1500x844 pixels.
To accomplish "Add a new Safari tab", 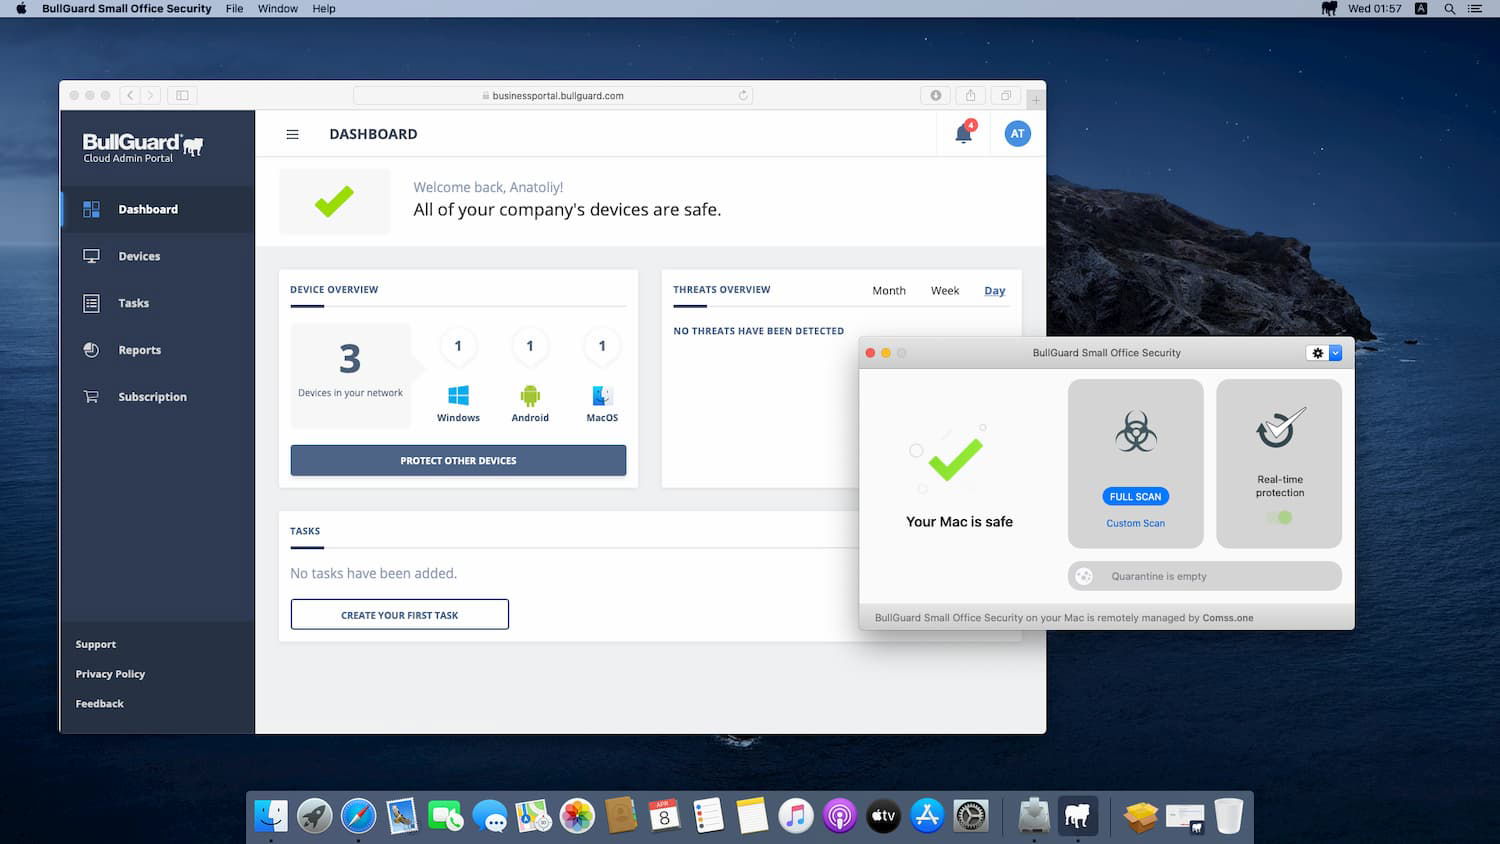I will click(1036, 100).
